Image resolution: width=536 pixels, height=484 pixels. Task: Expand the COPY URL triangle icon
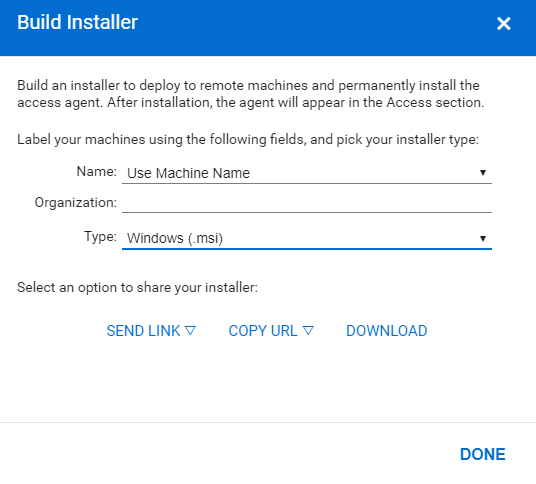point(308,331)
